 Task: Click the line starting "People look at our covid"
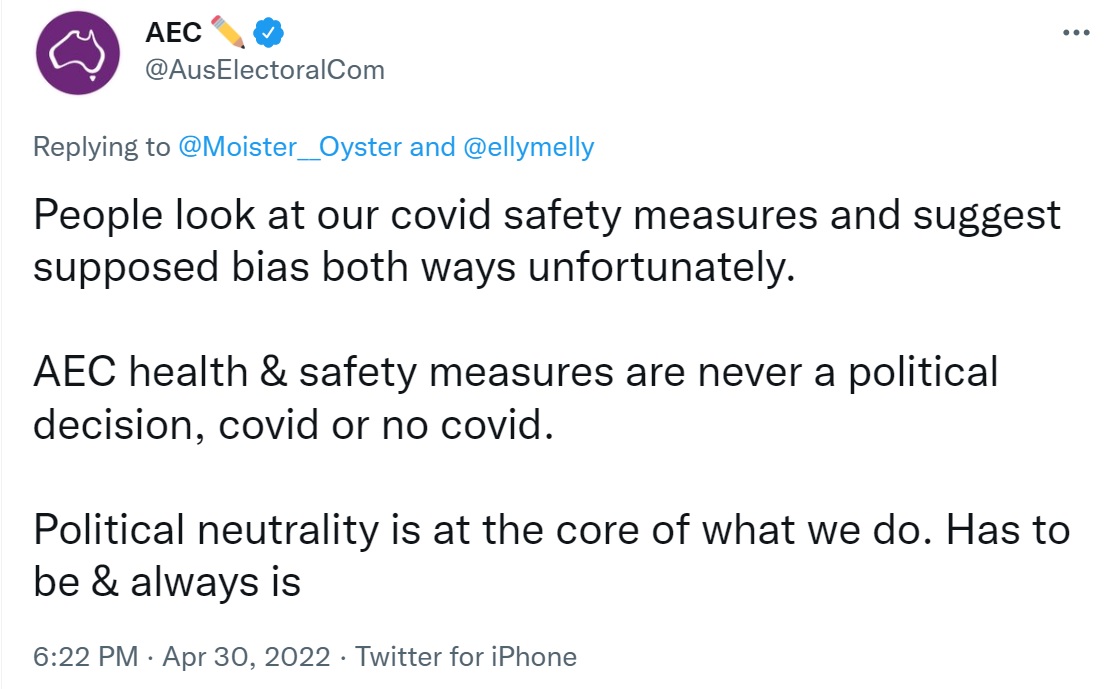click(547, 215)
